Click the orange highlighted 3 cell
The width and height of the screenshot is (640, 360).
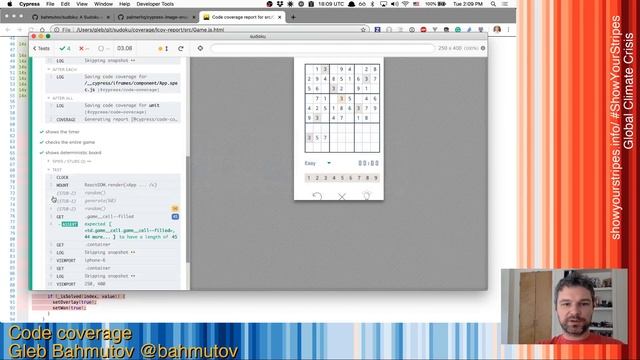click(x=342, y=98)
